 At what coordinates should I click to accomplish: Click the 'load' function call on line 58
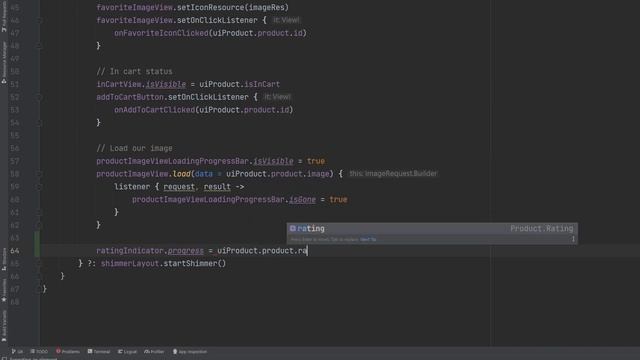(181, 174)
